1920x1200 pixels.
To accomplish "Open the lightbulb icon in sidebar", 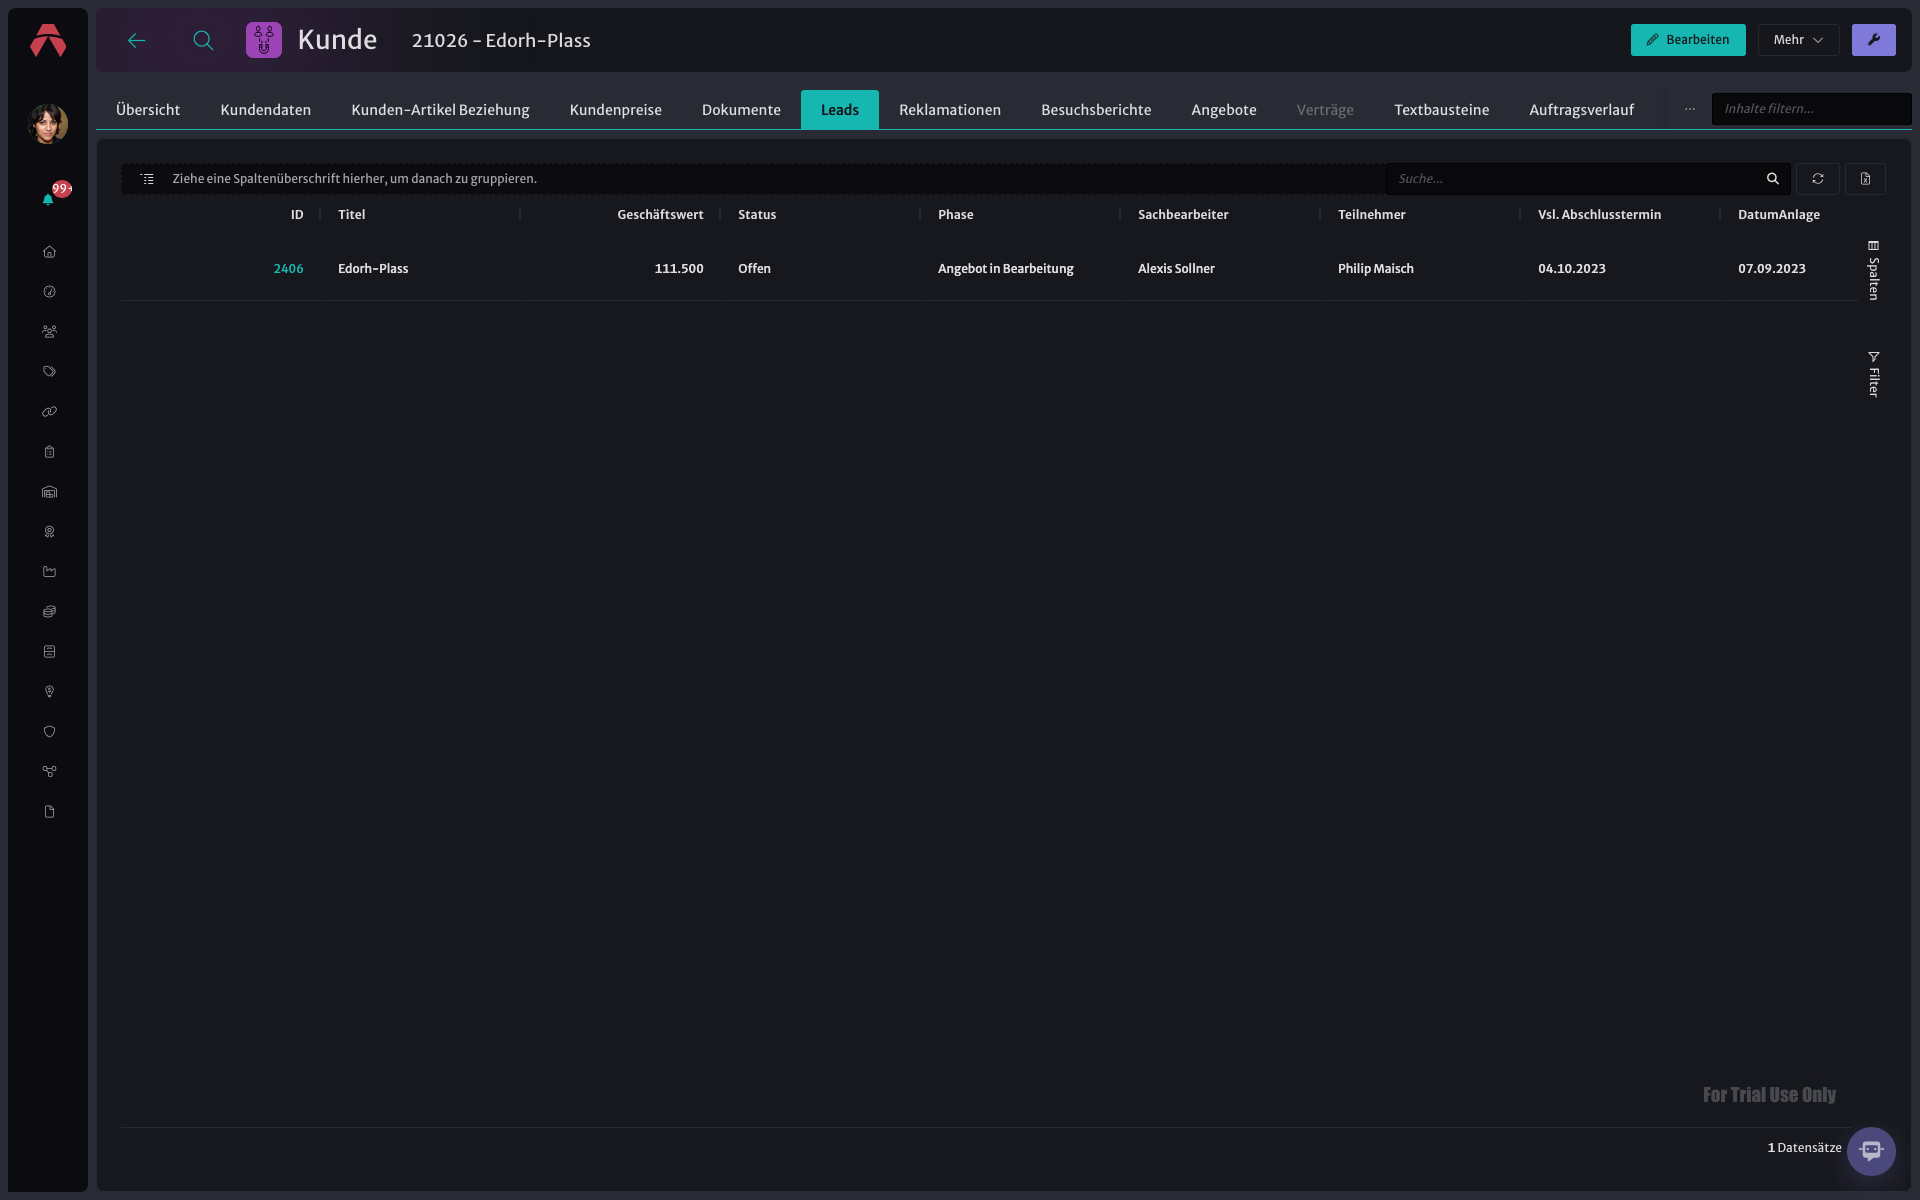I will click(x=49, y=692).
